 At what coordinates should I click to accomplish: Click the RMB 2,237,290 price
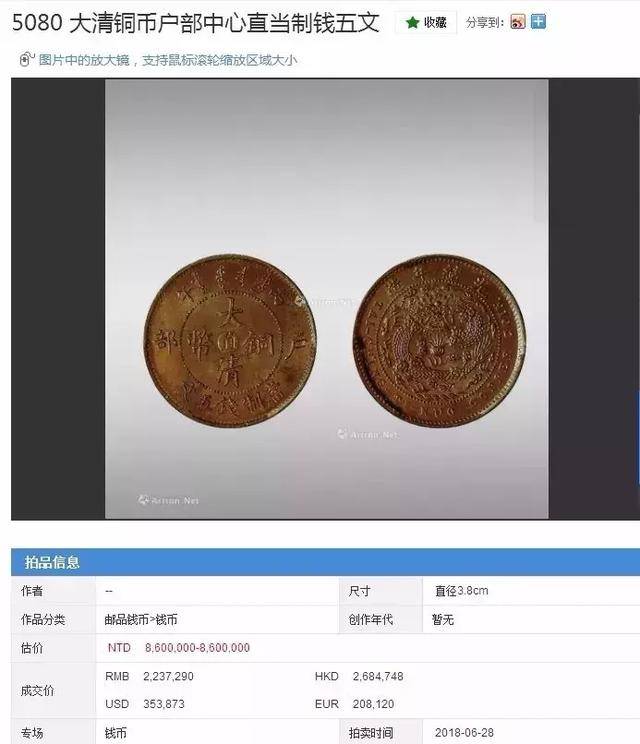(149, 676)
